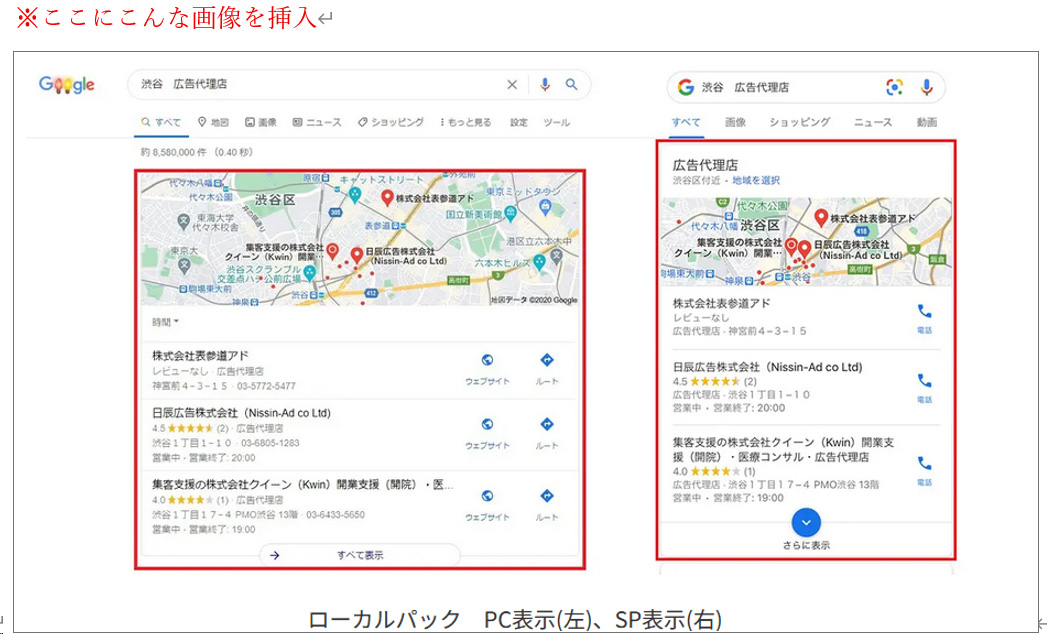Click the microphone icon in desktop search bar
Viewport: 1047px width, 634px height.
(545, 85)
